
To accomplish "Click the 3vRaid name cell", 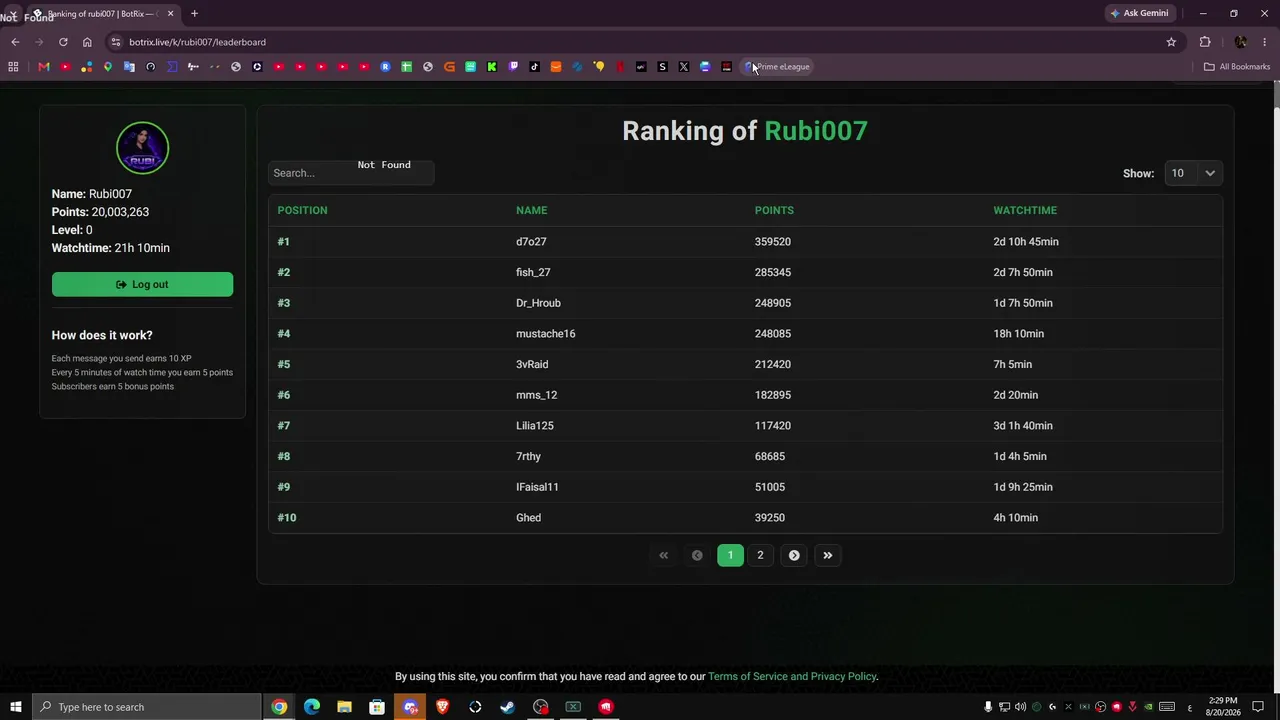I will [x=532, y=364].
